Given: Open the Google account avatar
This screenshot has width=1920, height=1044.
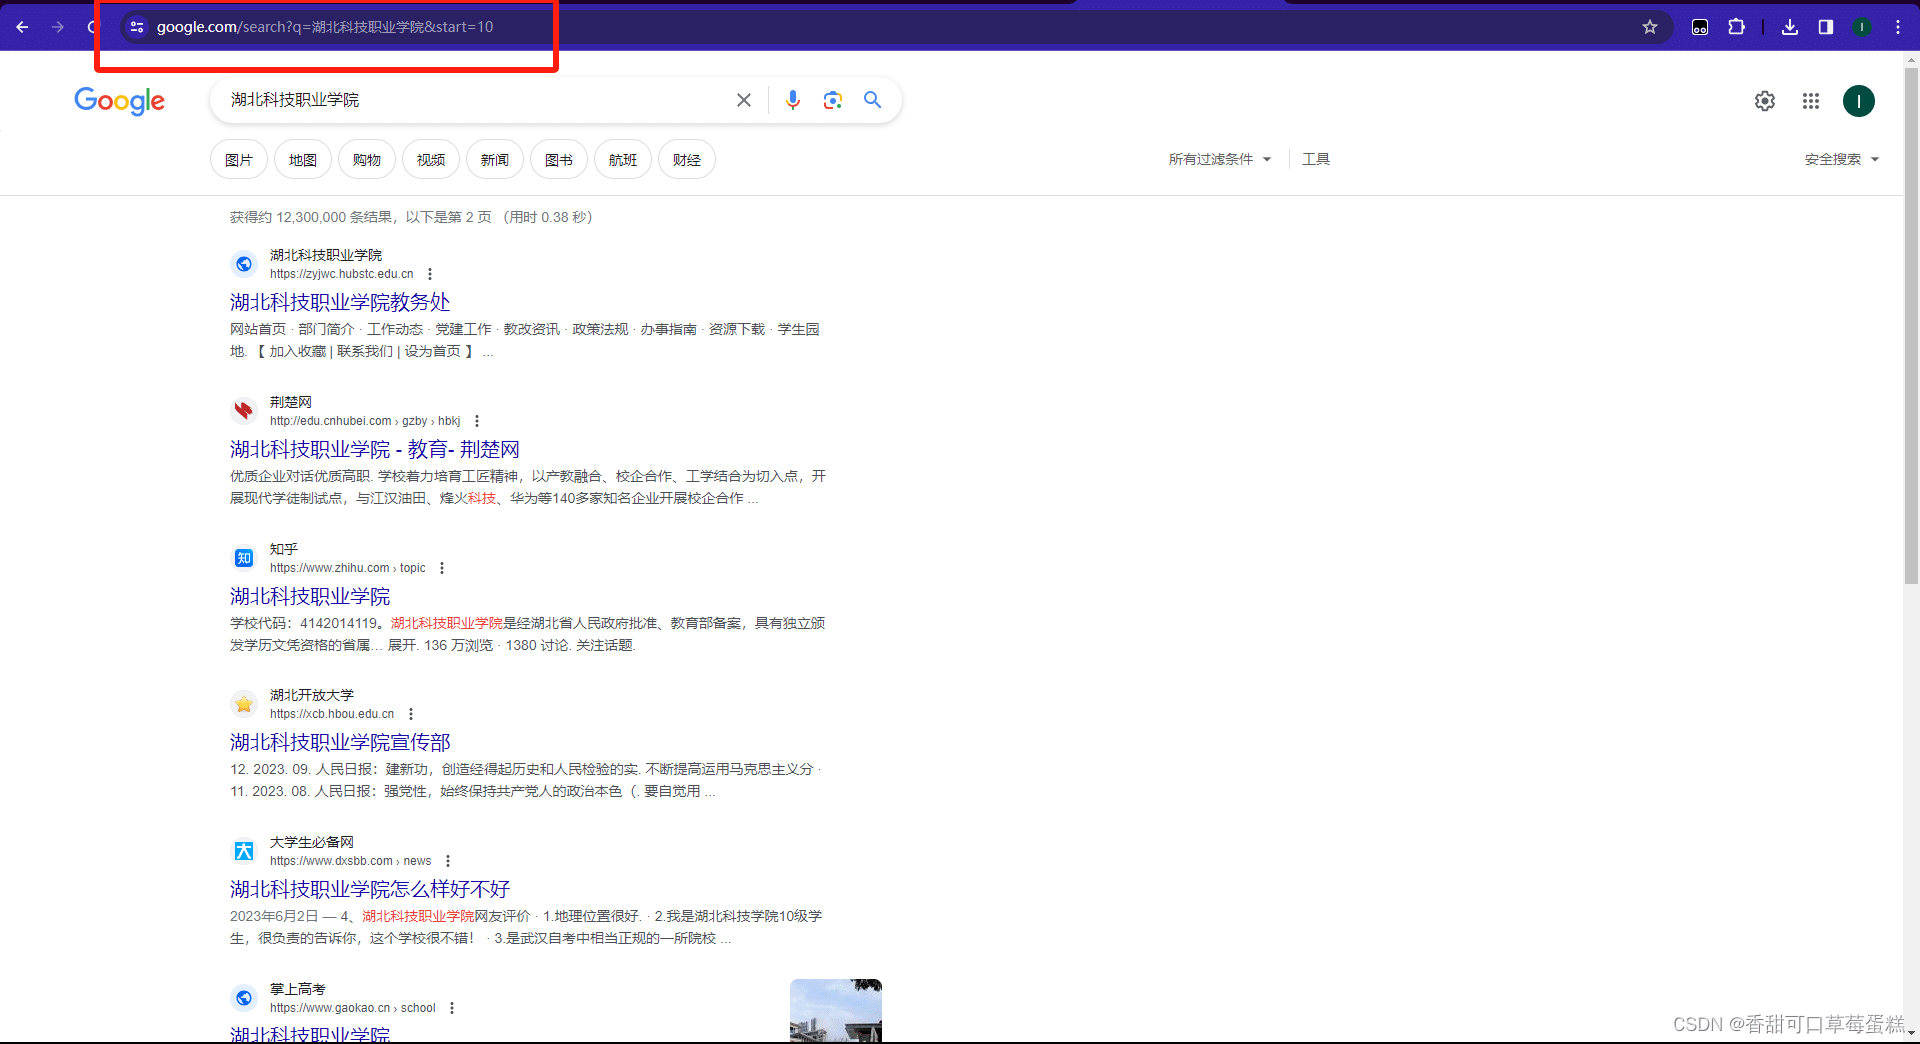Looking at the screenshot, I should click(x=1859, y=101).
